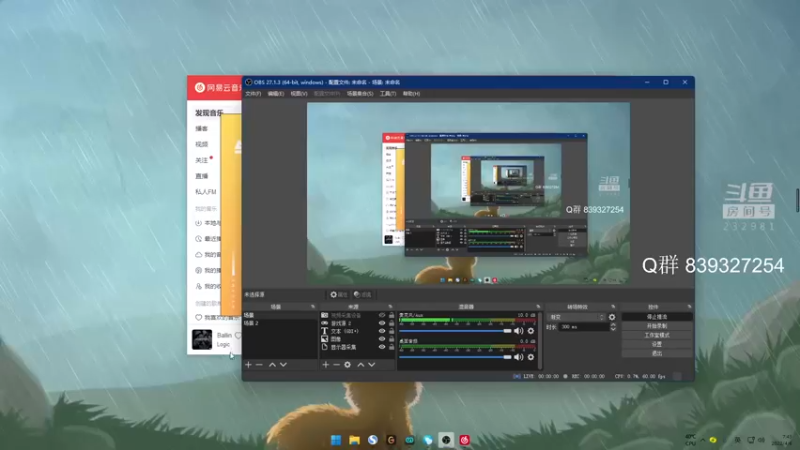Click the transition duration 300 ms field

584,327
